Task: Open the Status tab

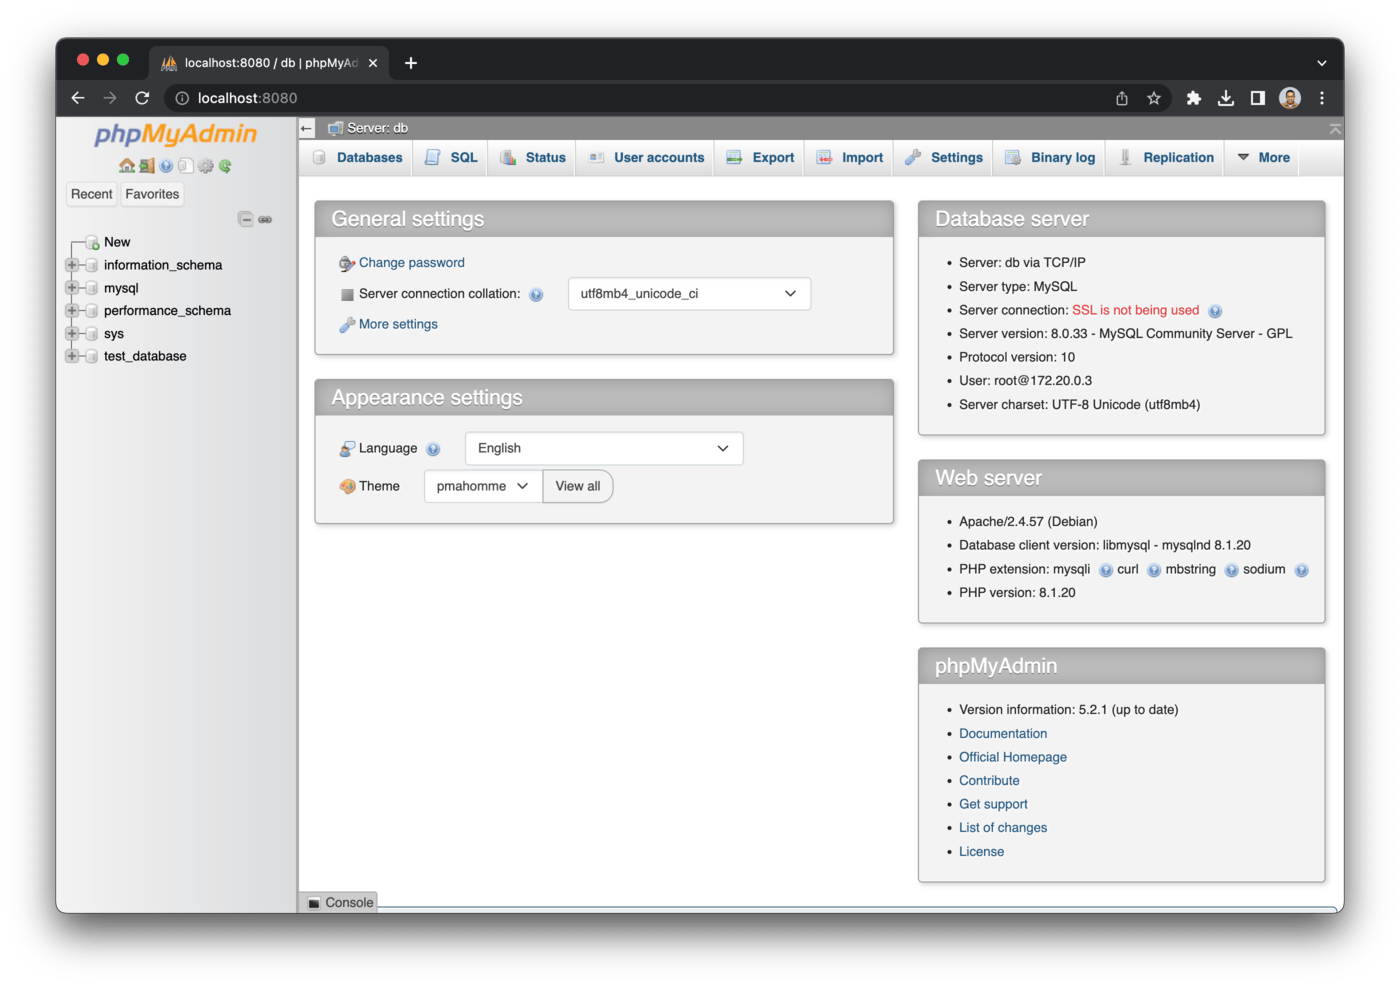Action: pos(533,158)
